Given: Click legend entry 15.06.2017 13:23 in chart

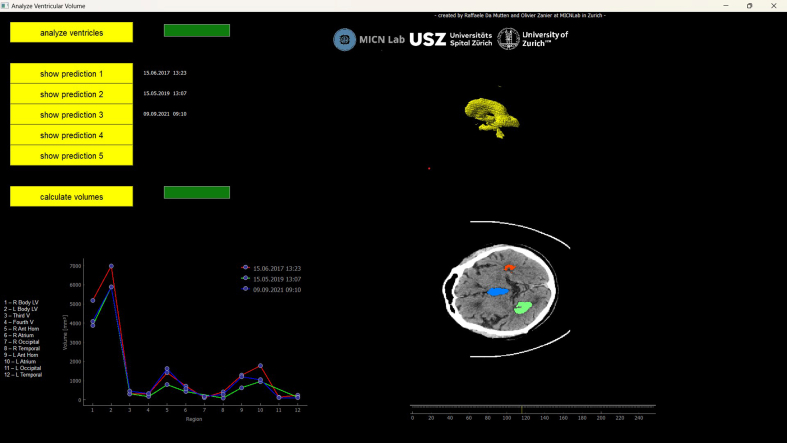Looking at the screenshot, I should (271, 268).
